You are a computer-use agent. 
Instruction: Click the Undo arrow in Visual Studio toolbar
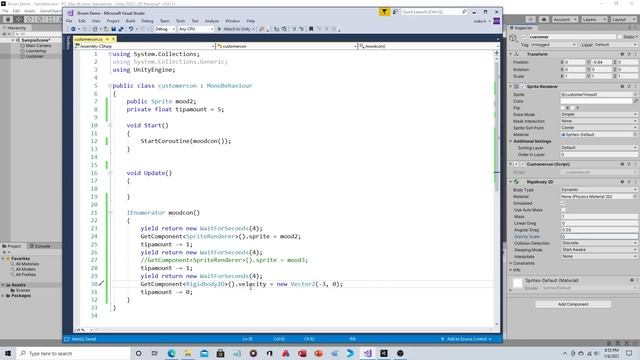coord(131,29)
